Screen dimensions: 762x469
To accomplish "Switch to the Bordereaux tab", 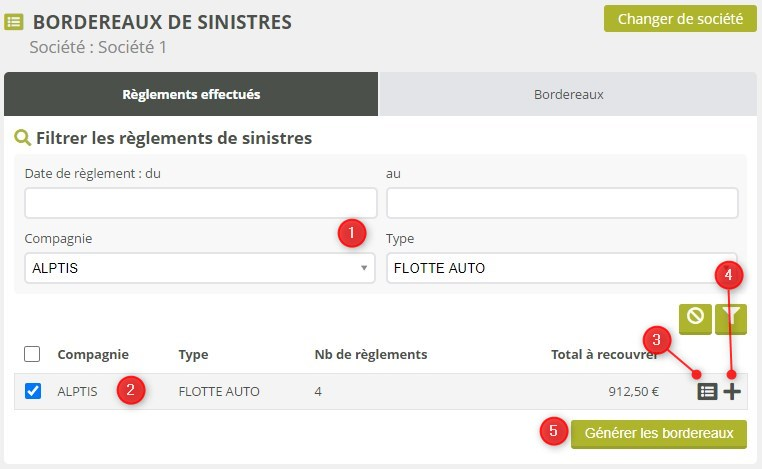I will click(x=568, y=95).
